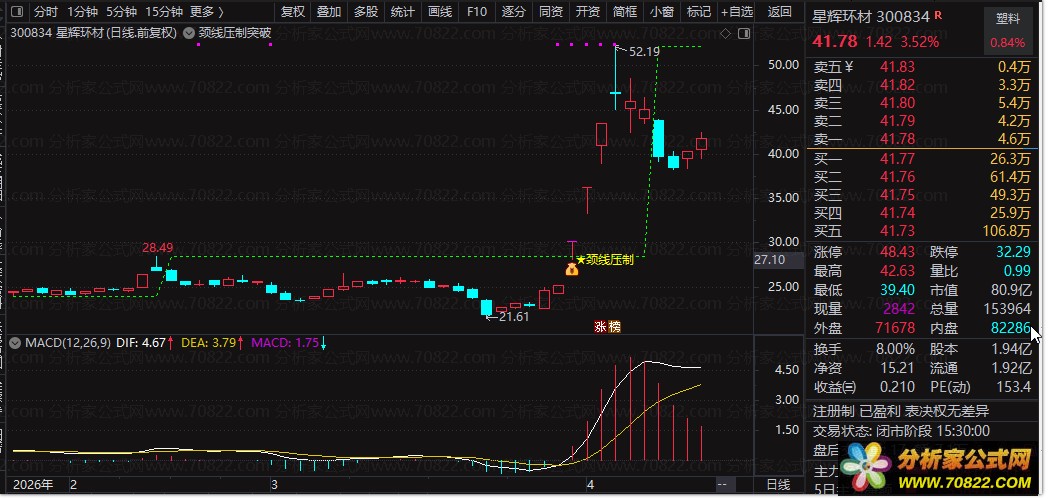This screenshot has width=1048, height=499.
Task: Open the F10 company info
Action: pos(477,11)
